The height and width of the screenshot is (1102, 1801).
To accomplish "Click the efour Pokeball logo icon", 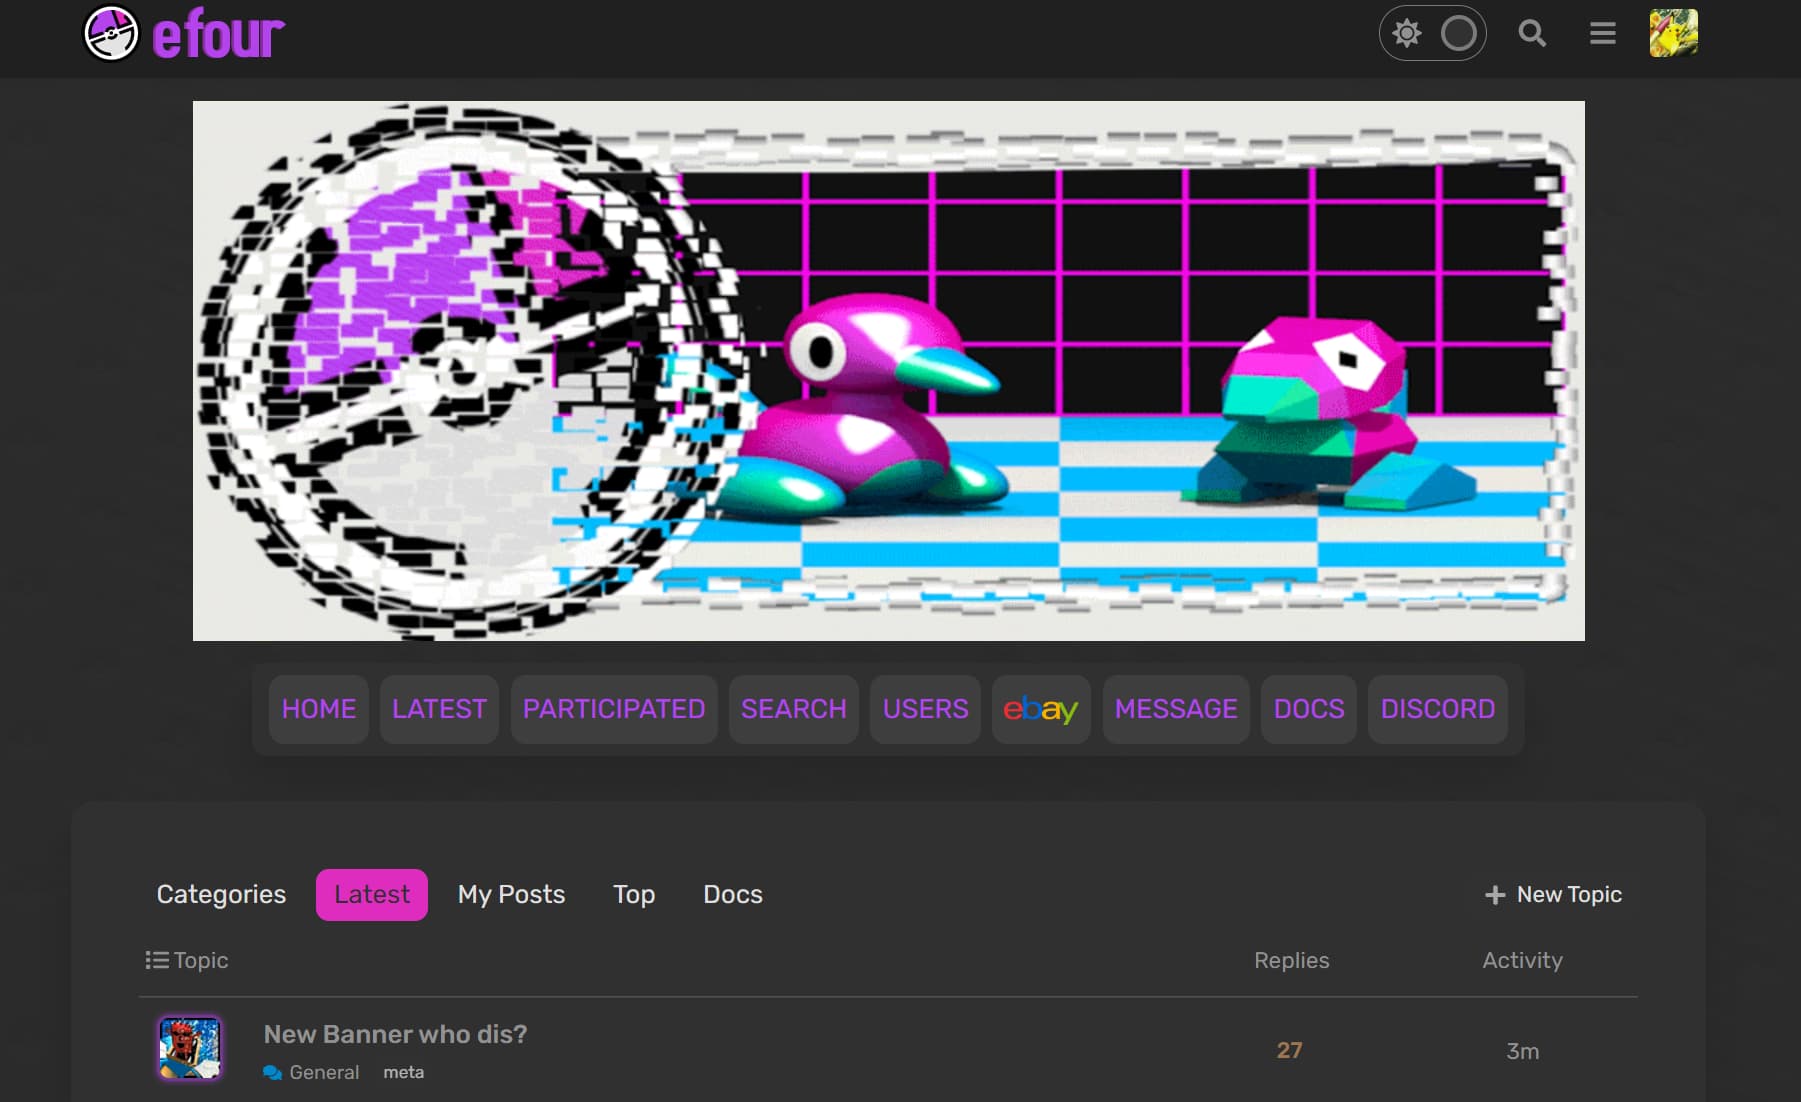I will pyautogui.click(x=111, y=33).
